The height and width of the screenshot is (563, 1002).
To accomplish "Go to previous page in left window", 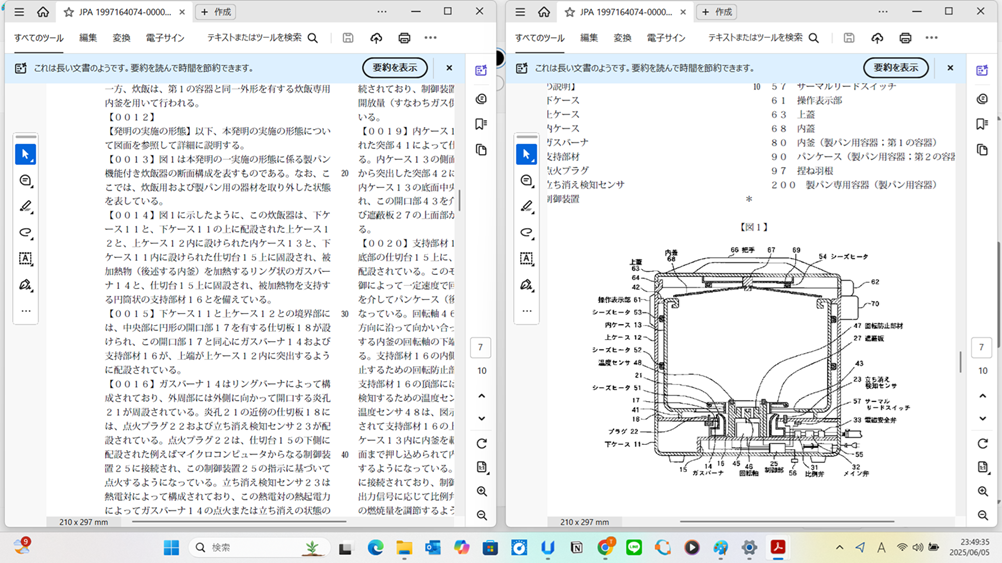I will click(482, 396).
